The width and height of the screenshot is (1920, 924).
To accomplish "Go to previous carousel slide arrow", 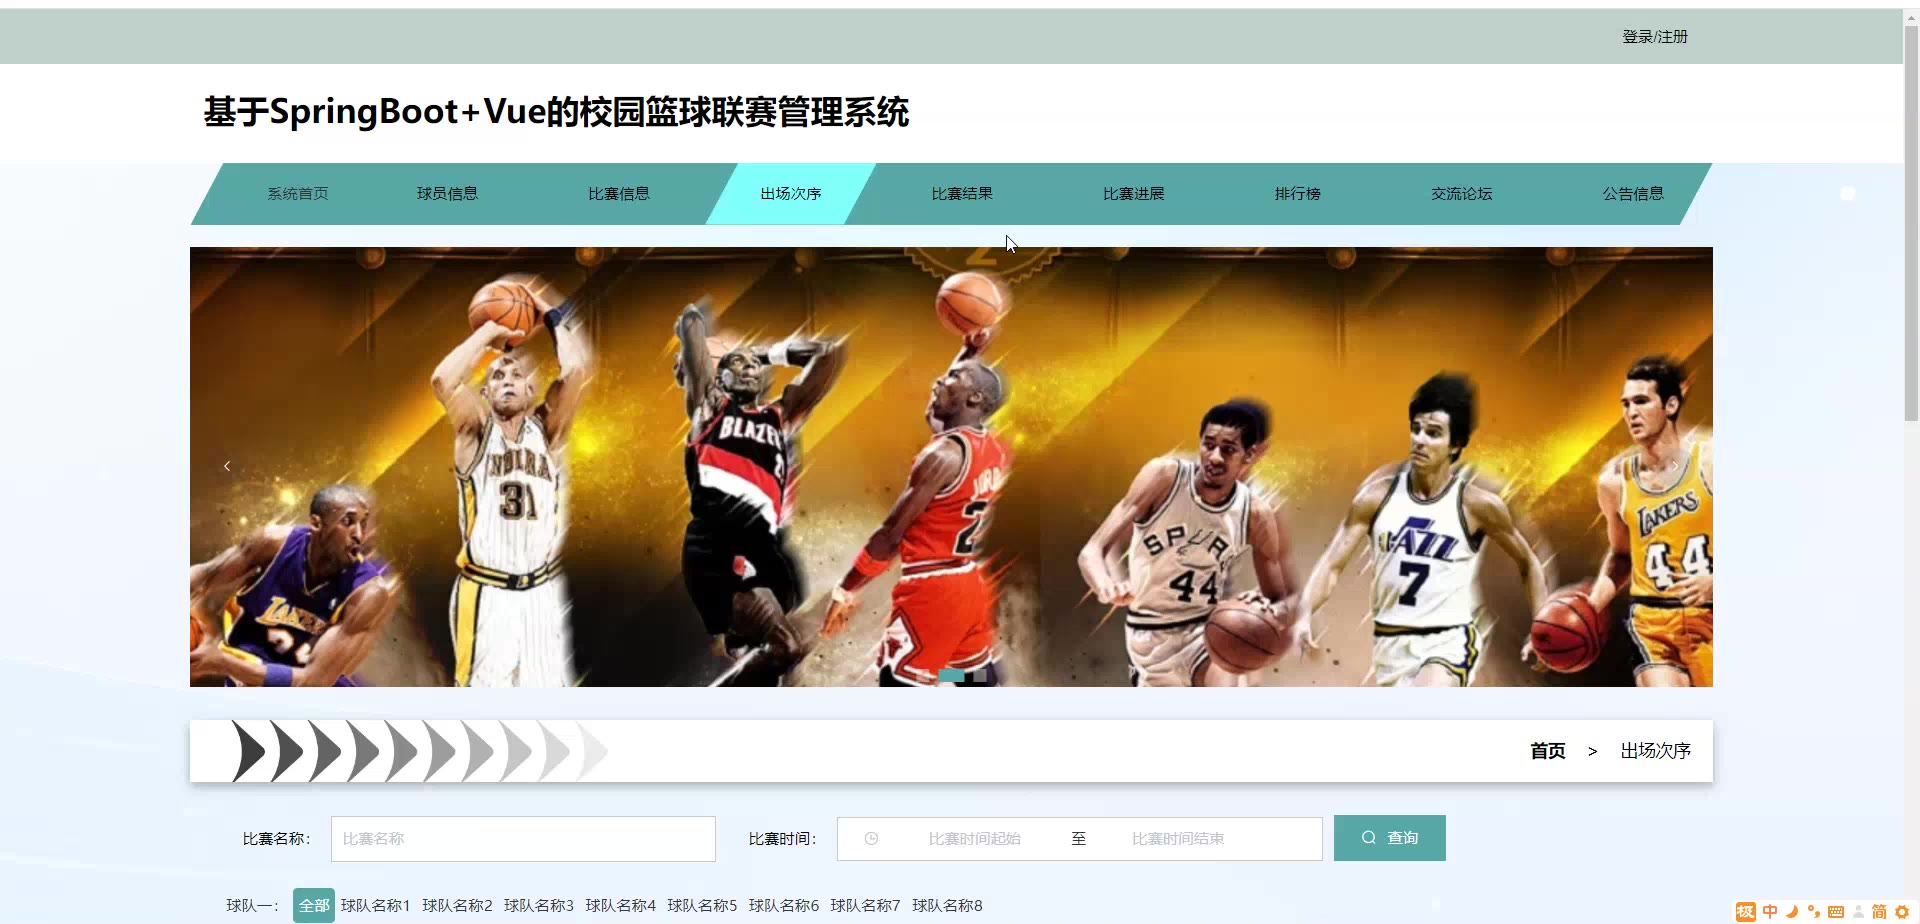I will coord(227,466).
